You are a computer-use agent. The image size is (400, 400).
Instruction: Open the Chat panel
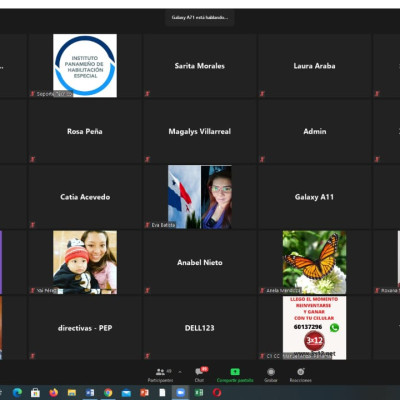point(200,375)
